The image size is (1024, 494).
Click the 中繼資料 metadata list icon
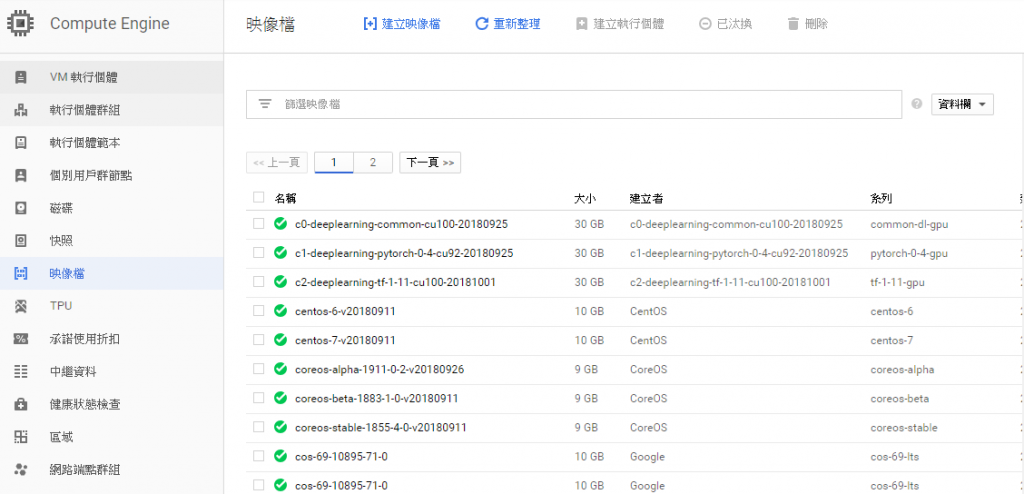click(x=21, y=371)
